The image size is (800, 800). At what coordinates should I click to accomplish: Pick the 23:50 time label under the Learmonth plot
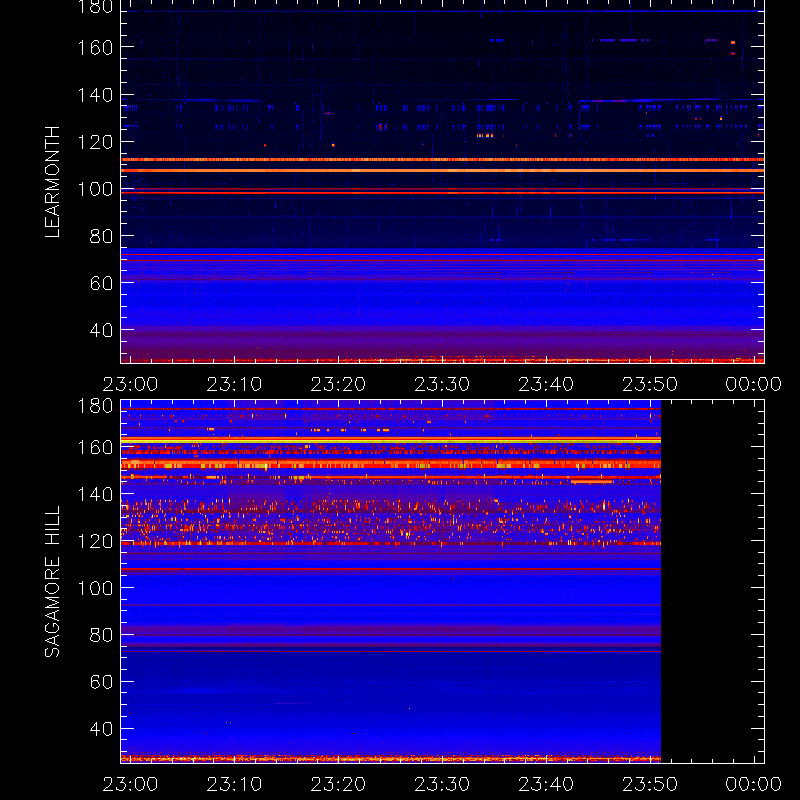650,384
